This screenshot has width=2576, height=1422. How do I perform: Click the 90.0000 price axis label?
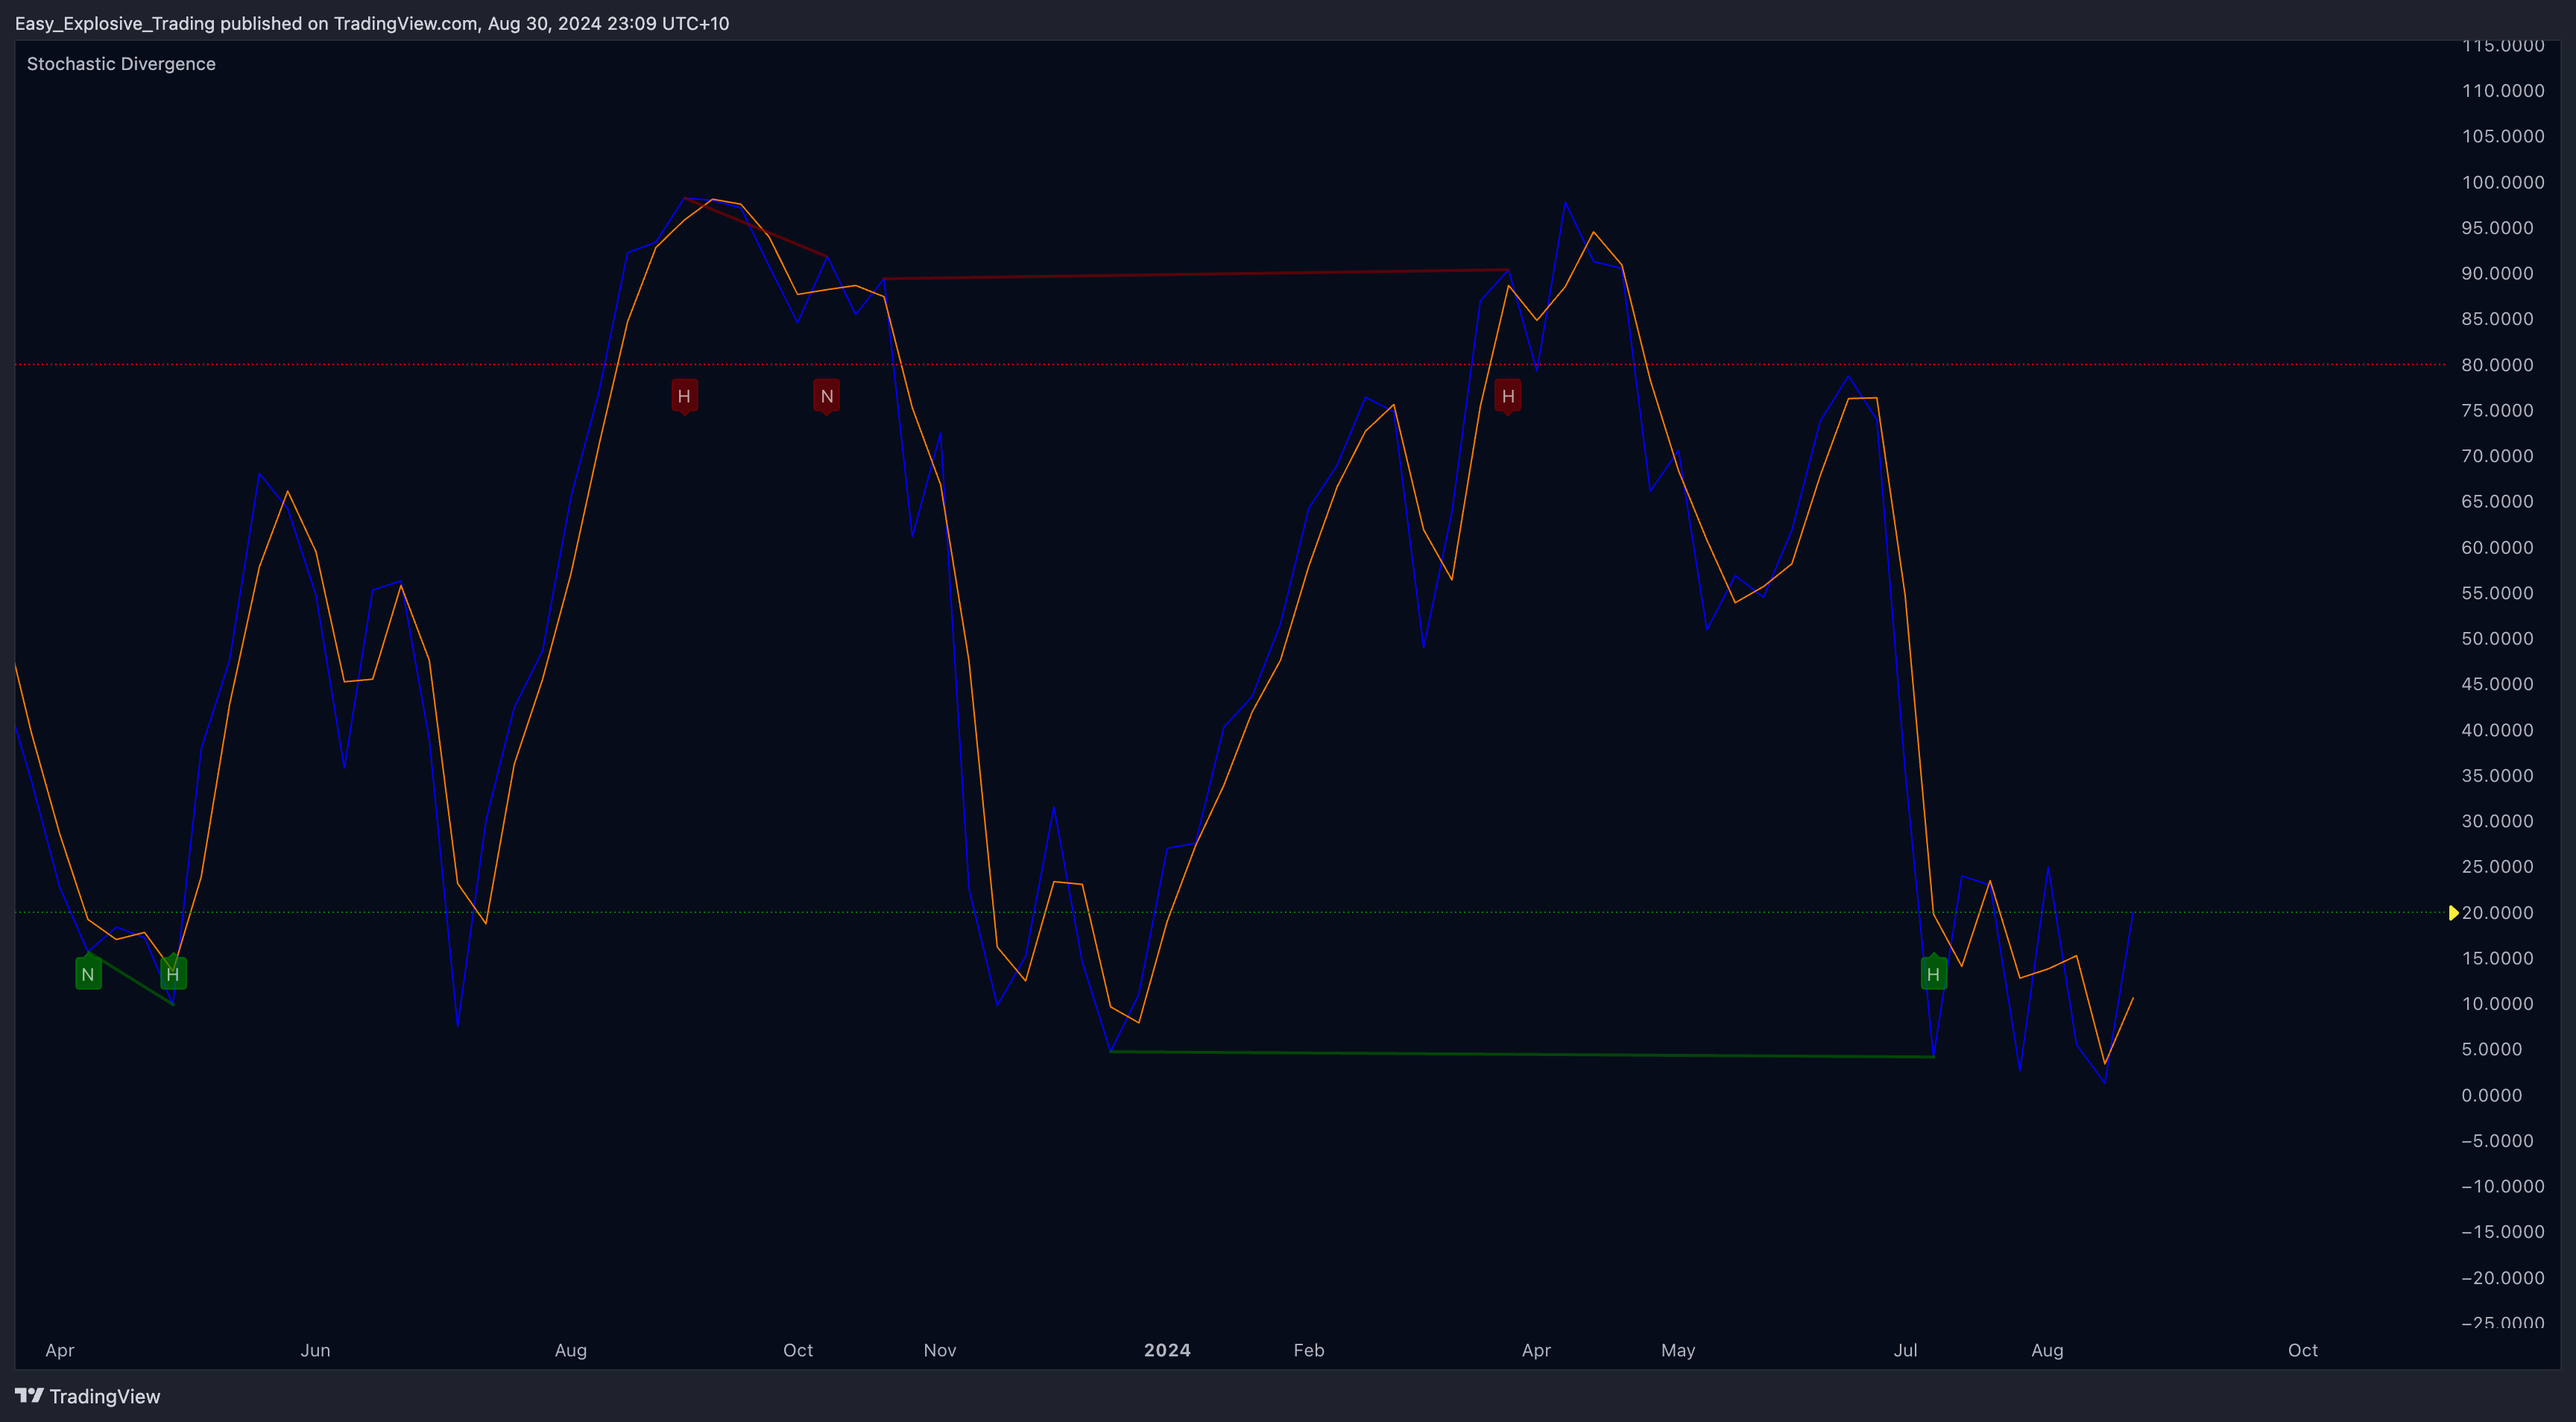pyautogui.click(x=2497, y=273)
